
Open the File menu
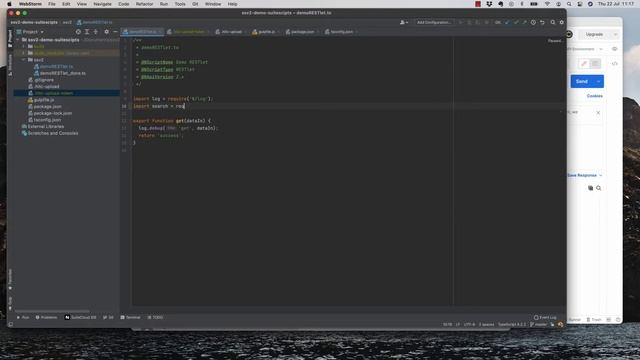coord(52,4)
